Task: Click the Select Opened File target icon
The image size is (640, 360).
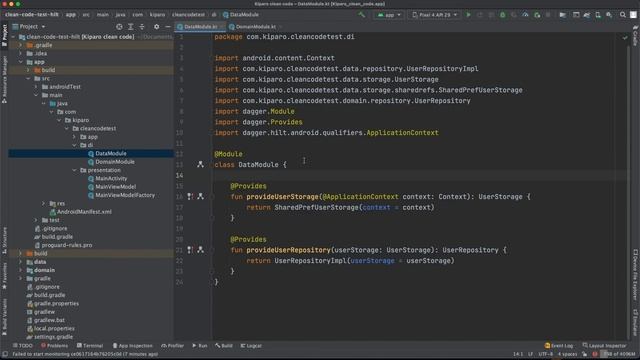Action: 119,27
